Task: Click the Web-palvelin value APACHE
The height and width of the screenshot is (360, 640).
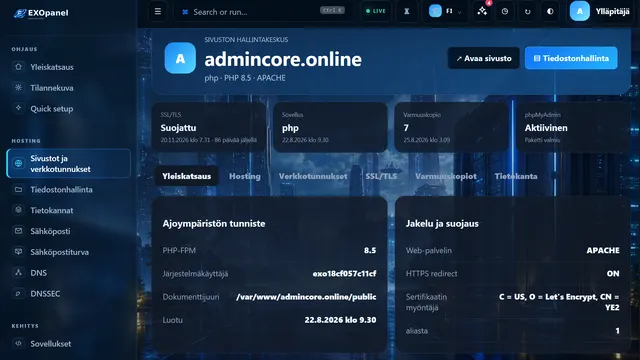Action: pyautogui.click(x=603, y=250)
